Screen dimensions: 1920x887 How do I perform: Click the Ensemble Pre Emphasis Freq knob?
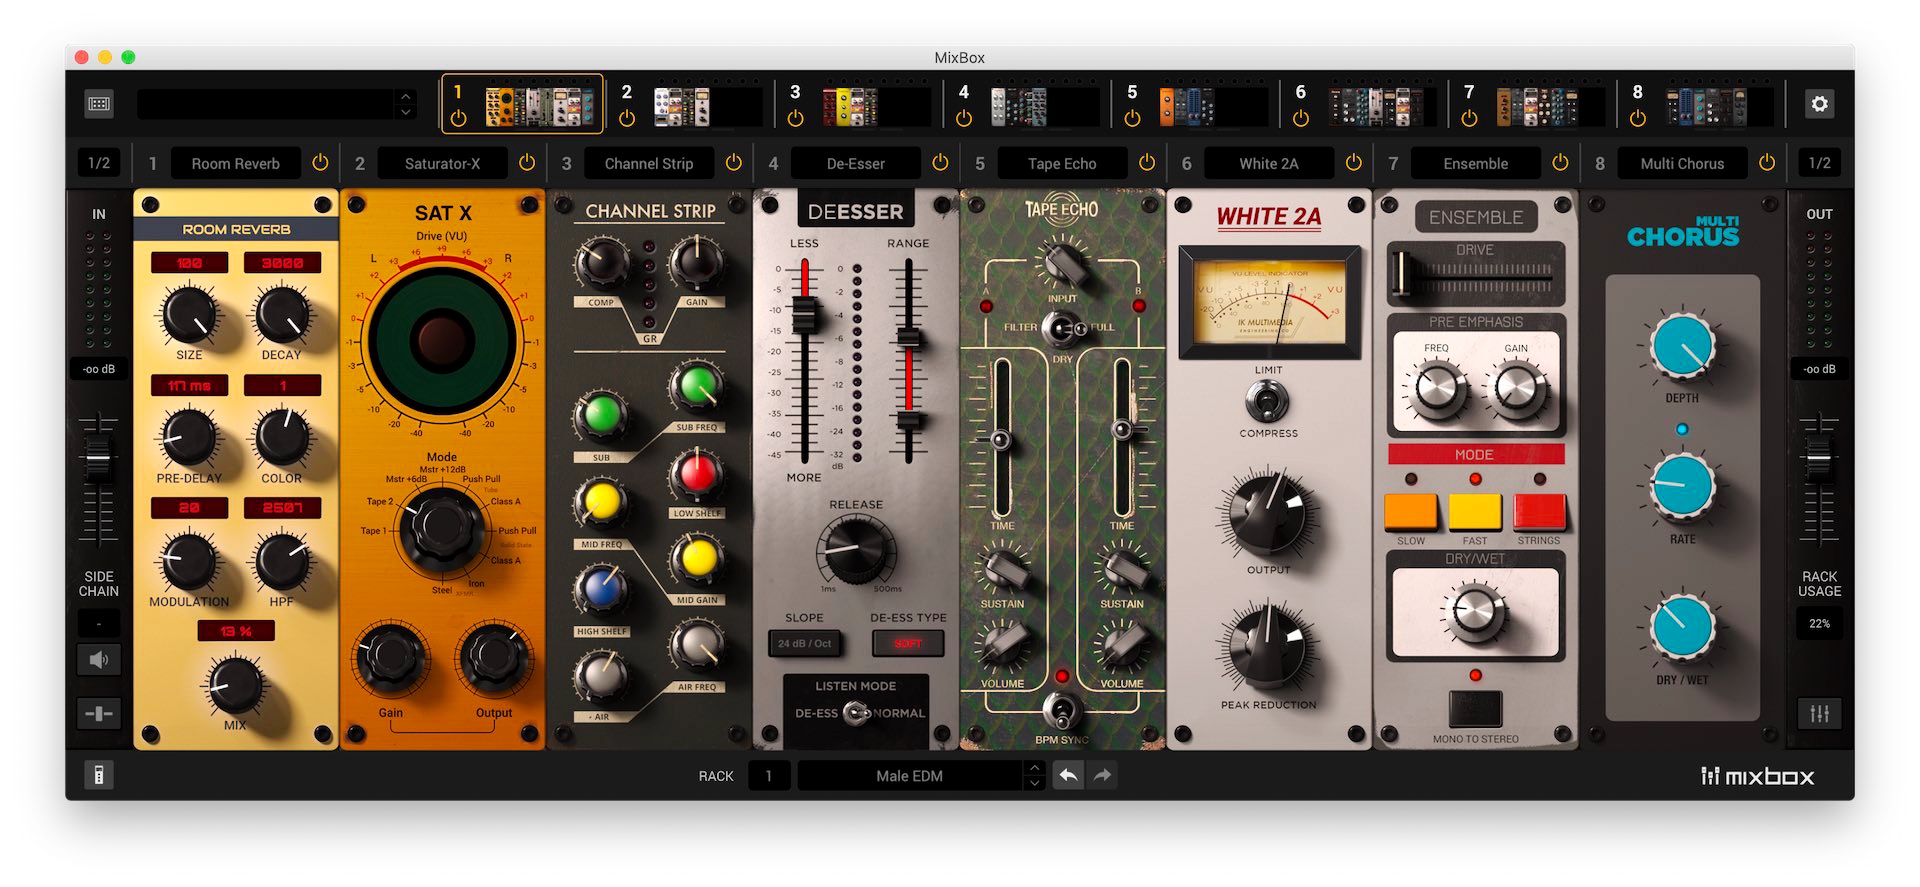[1436, 390]
